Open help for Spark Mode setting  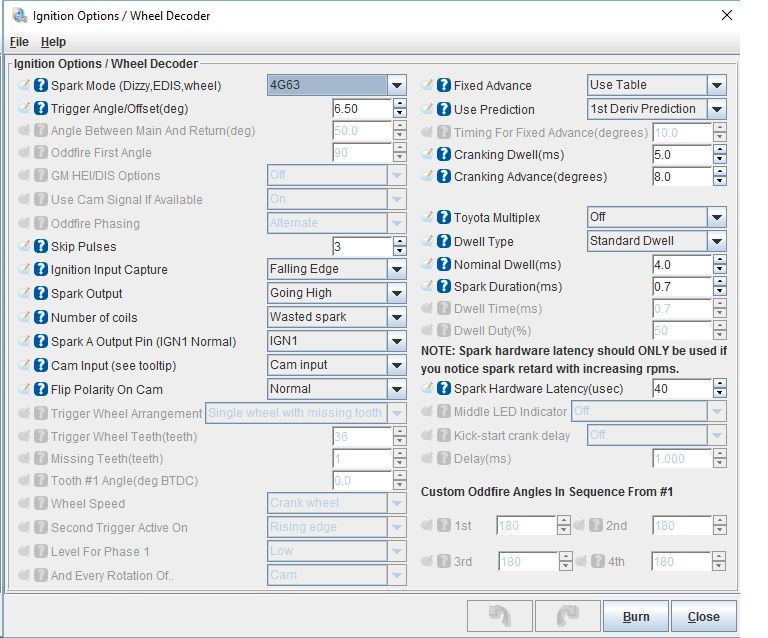click(41, 85)
